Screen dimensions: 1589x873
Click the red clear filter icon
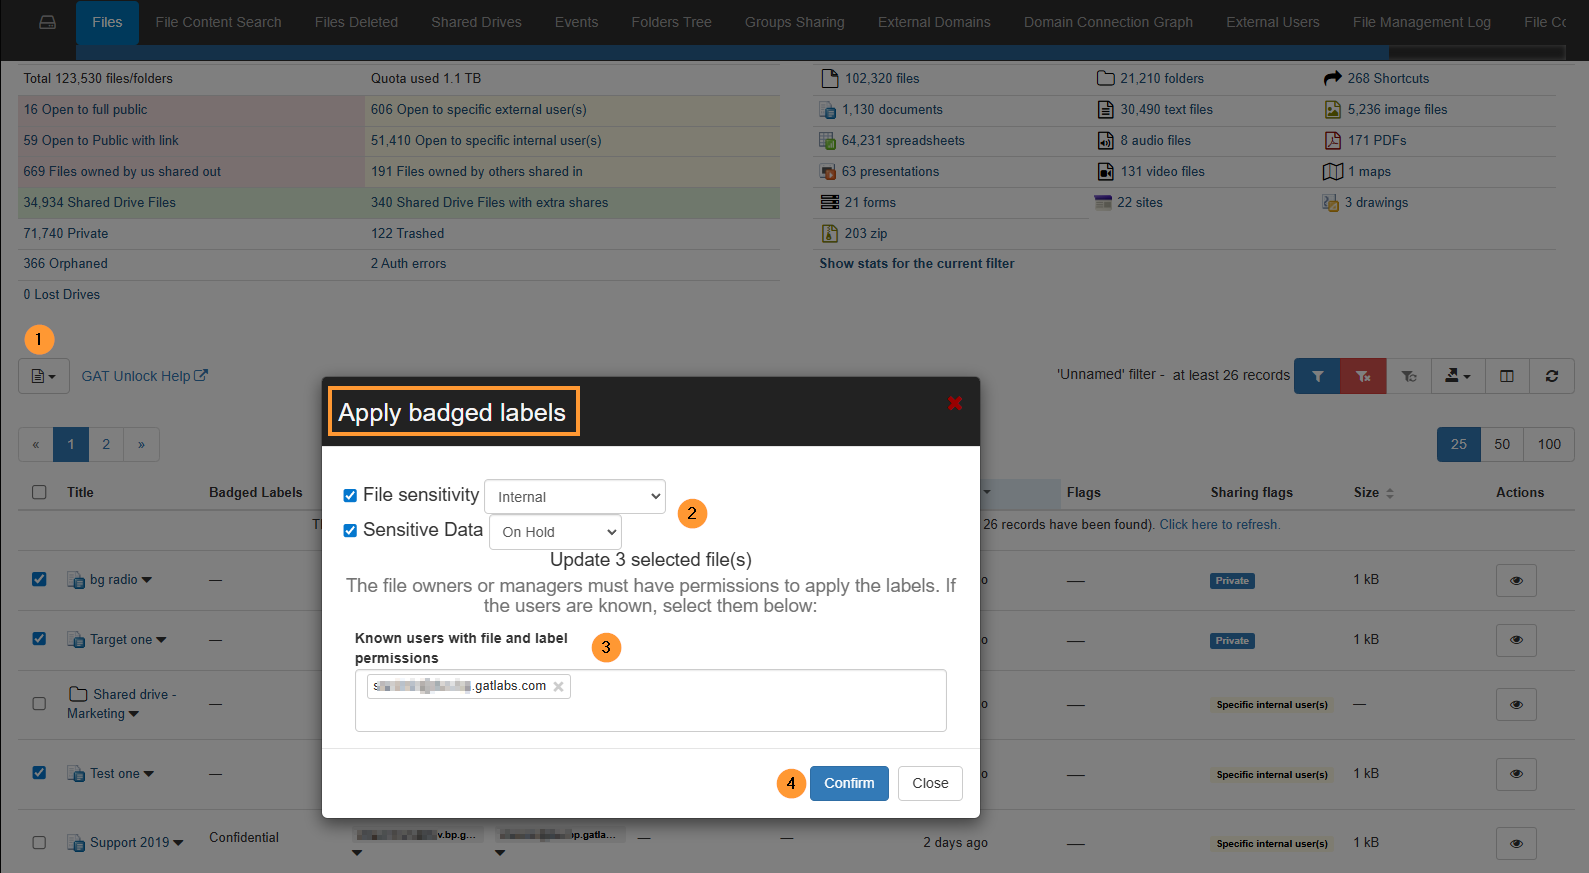pyautogui.click(x=1363, y=376)
